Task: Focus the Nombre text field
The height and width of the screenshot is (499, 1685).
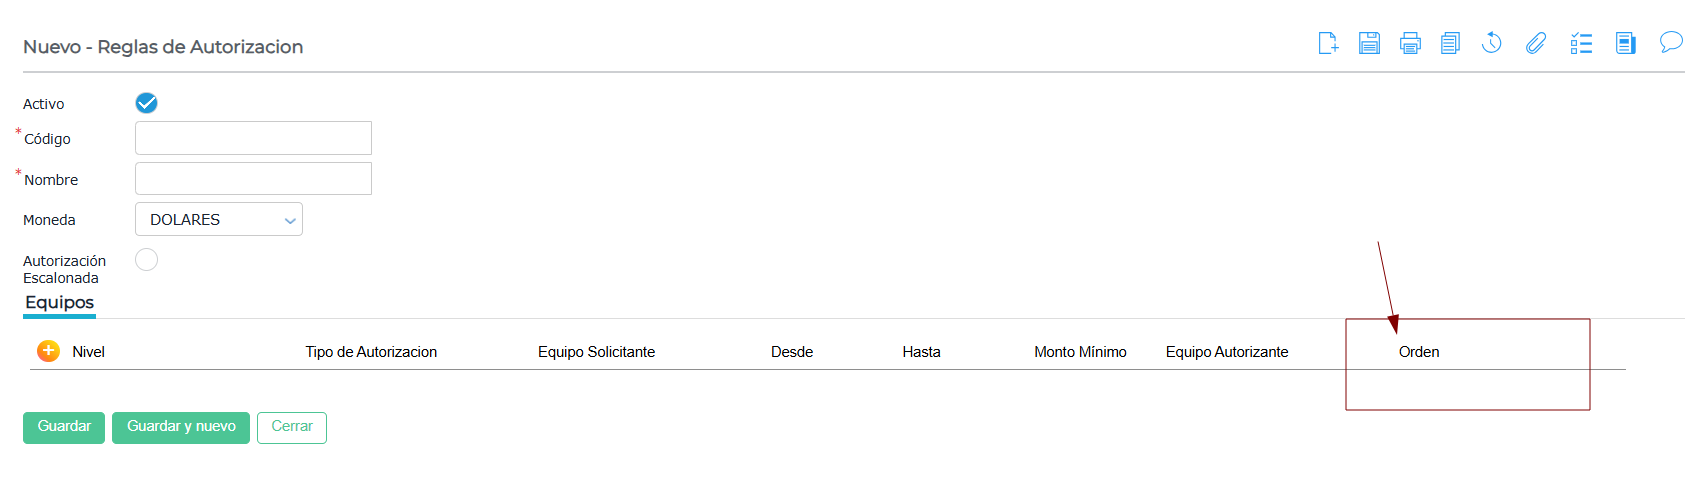Action: (253, 179)
